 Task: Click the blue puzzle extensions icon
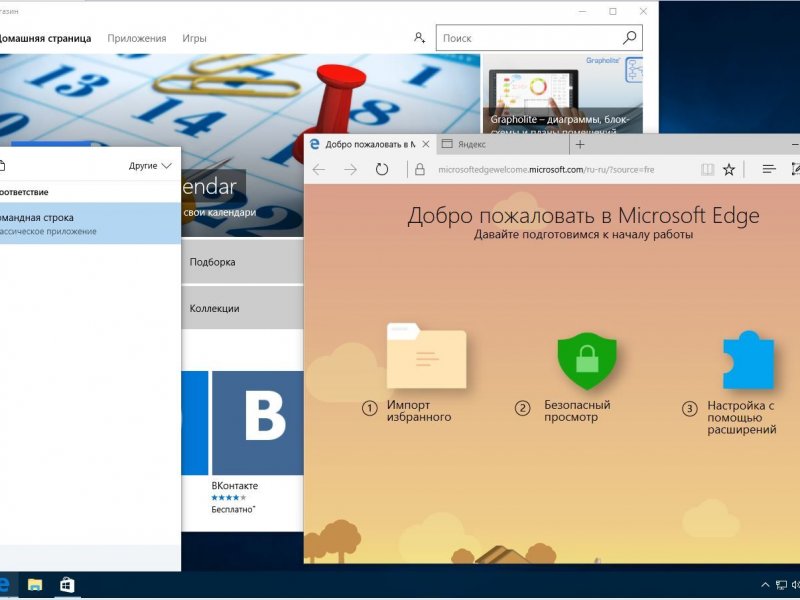tap(748, 360)
